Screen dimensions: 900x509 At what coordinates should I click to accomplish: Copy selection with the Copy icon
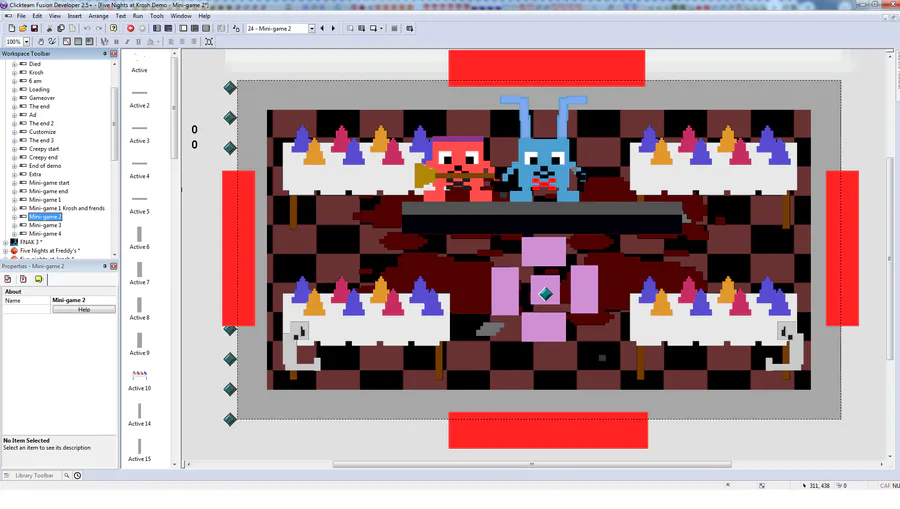pos(60,28)
